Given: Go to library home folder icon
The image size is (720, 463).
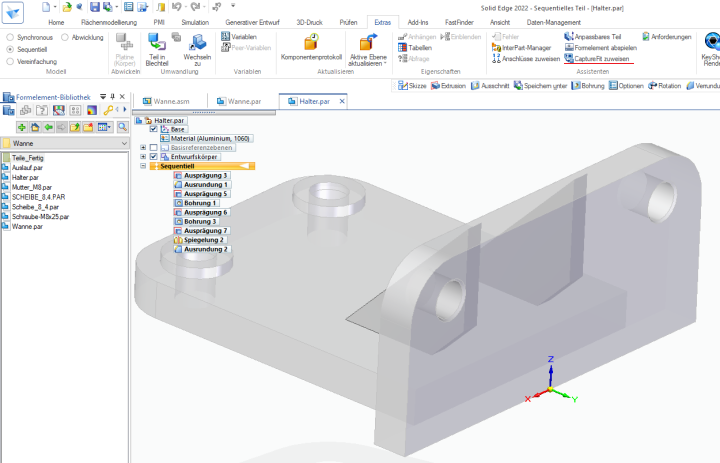Looking at the screenshot, I should click(35, 127).
